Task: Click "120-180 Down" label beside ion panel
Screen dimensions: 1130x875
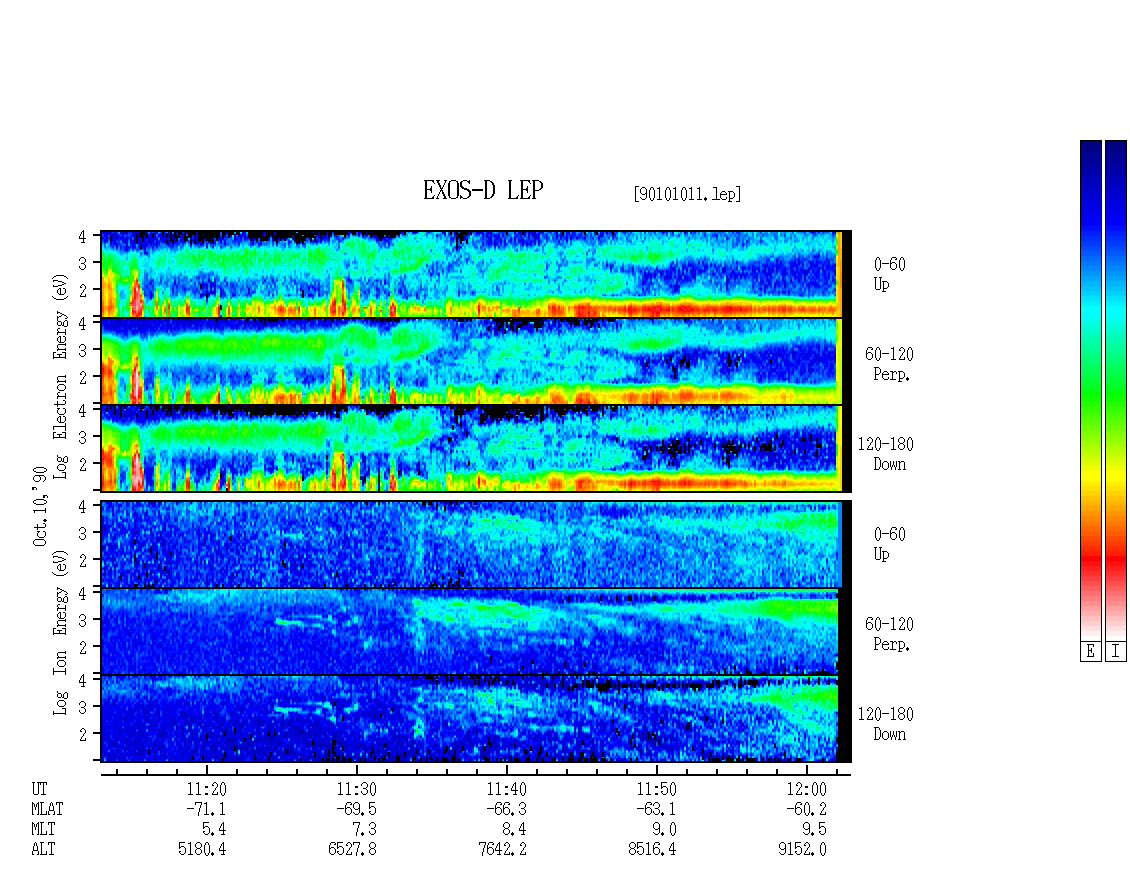Action: [885, 724]
